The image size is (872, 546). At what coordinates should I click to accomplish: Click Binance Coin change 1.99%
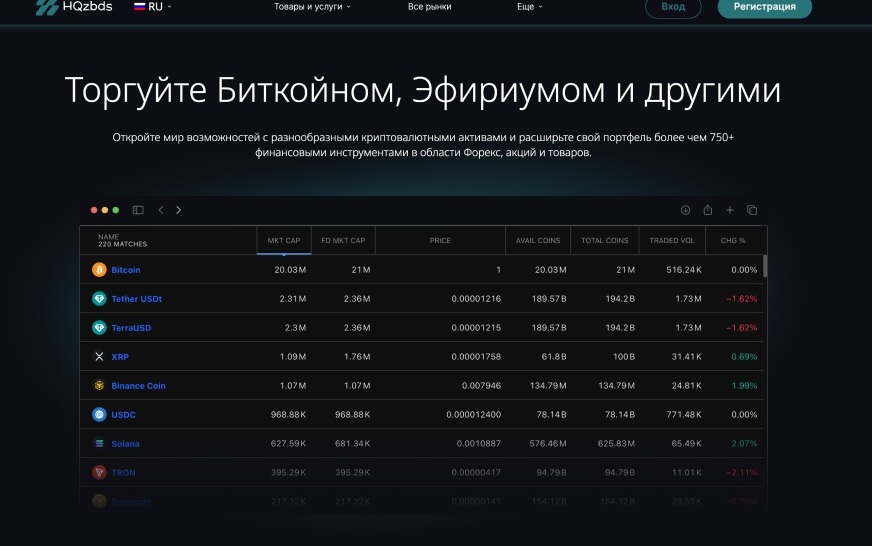pyautogui.click(x=744, y=385)
